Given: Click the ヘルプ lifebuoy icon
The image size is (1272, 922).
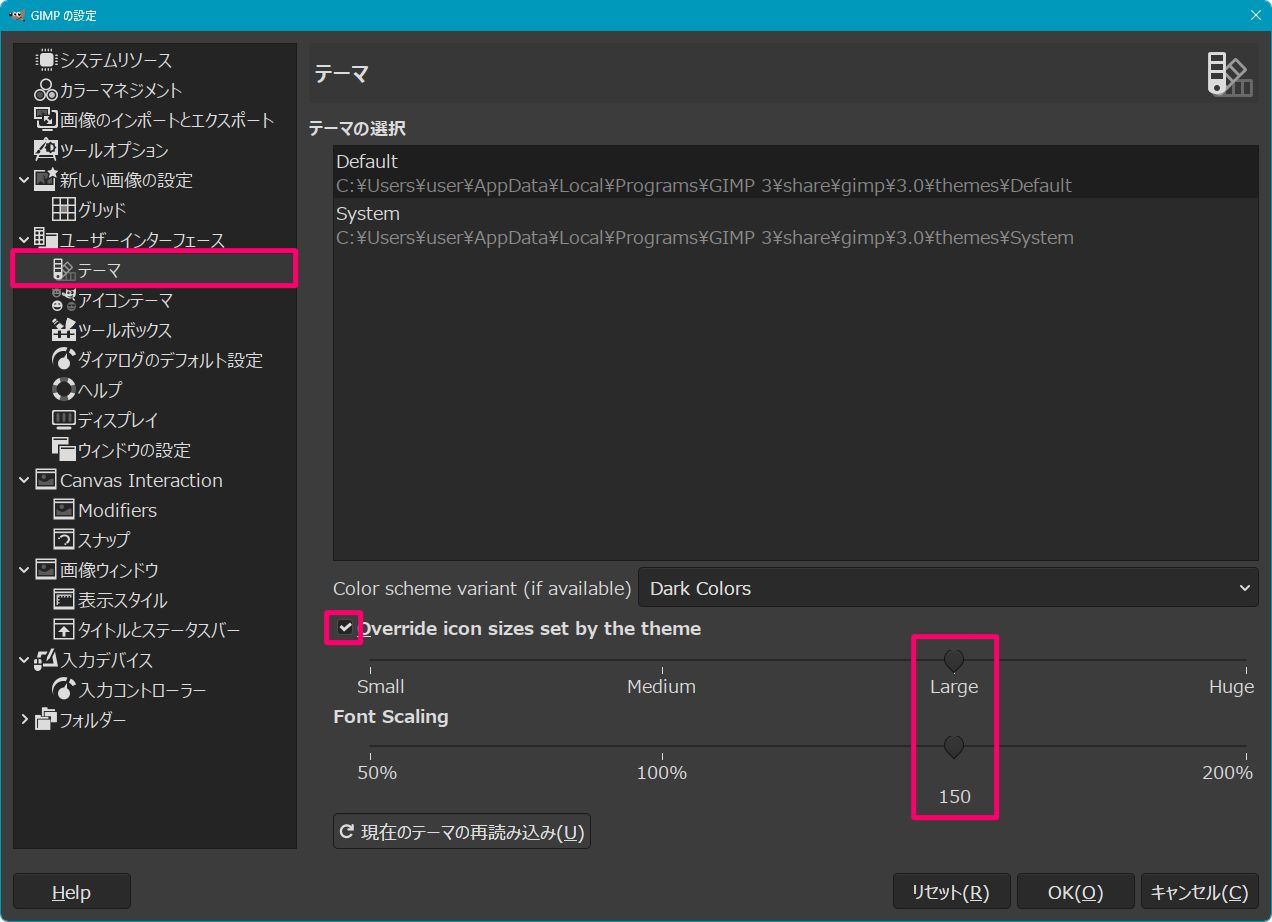Looking at the screenshot, I should 64,390.
